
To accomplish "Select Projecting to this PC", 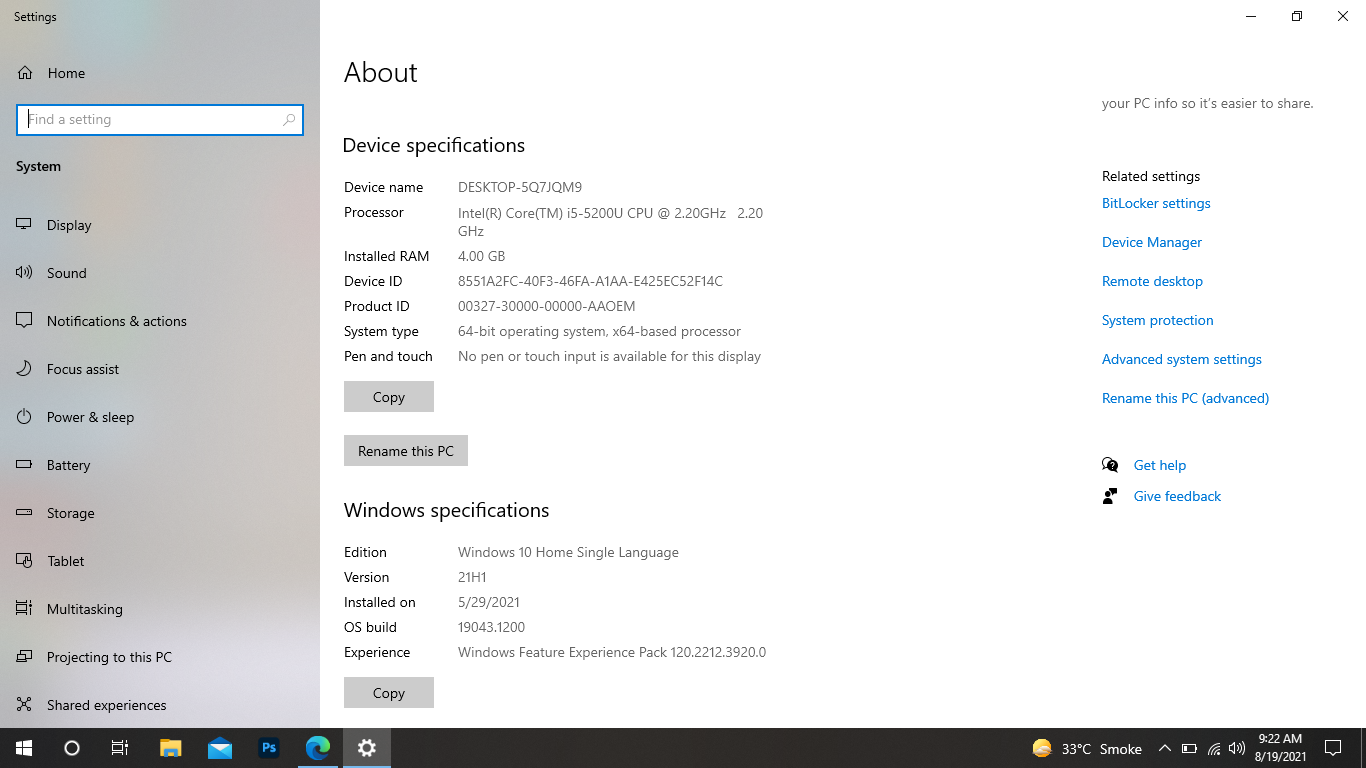I will (x=107, y=656).
